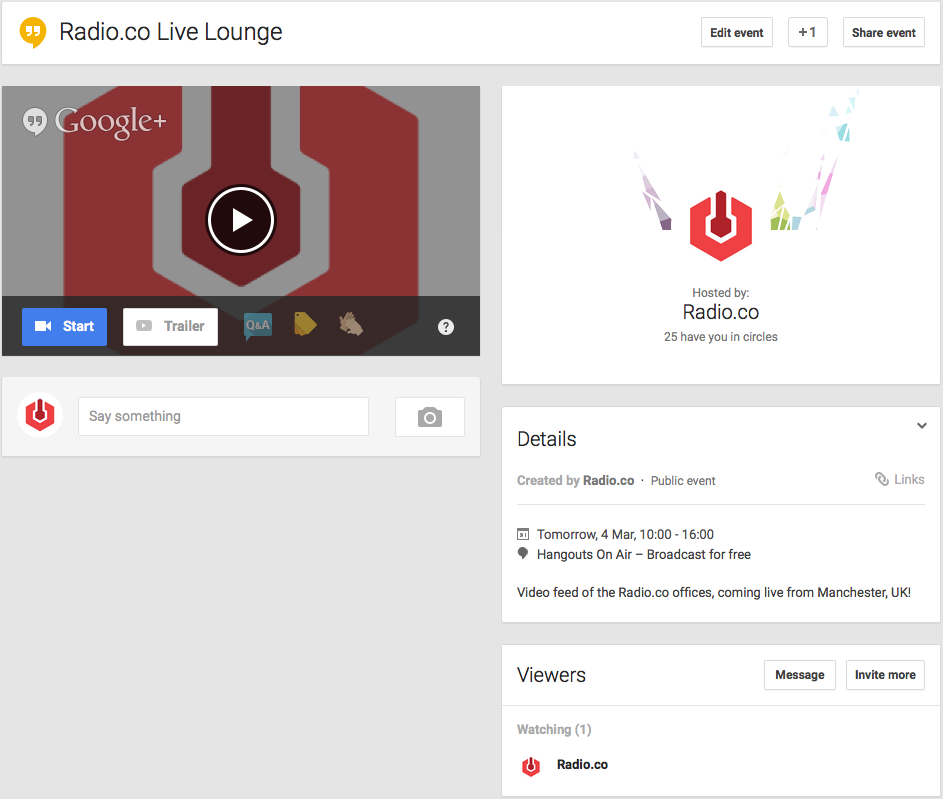Click the +1 button
The image size is (943, 799).
click(x=808, y=32)
